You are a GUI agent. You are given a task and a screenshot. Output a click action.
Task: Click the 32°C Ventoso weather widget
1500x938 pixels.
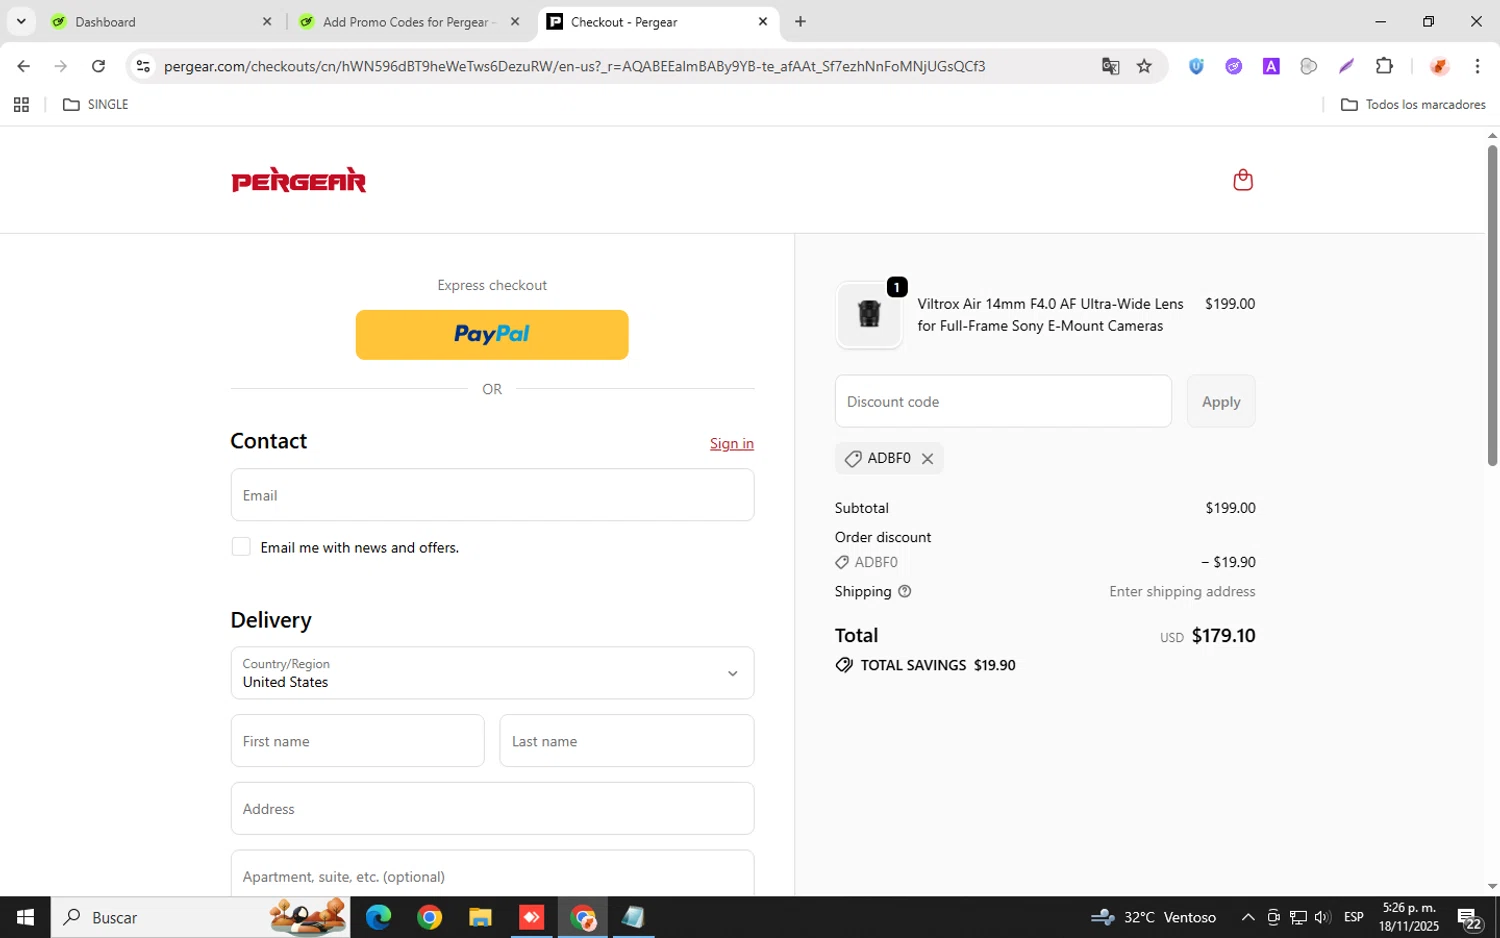1154,917
